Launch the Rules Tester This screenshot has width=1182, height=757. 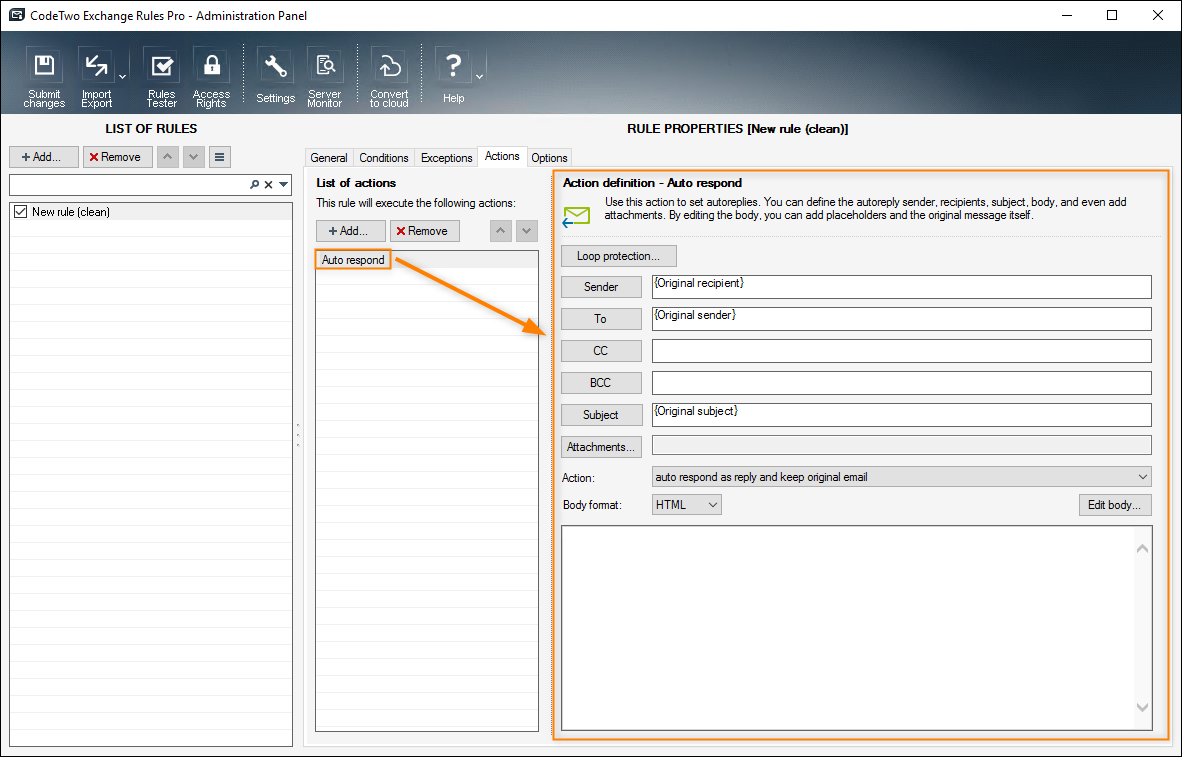click(x=161, y=77)
